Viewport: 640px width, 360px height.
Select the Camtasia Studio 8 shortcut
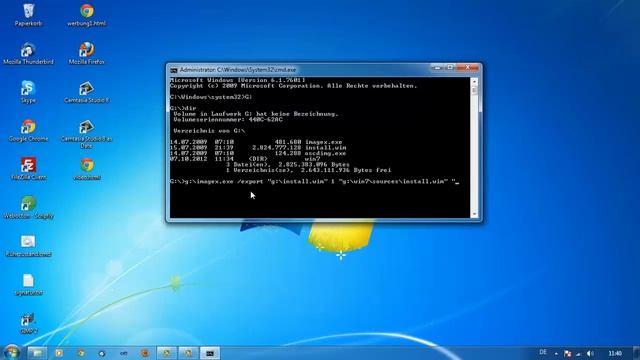point(87,92)
